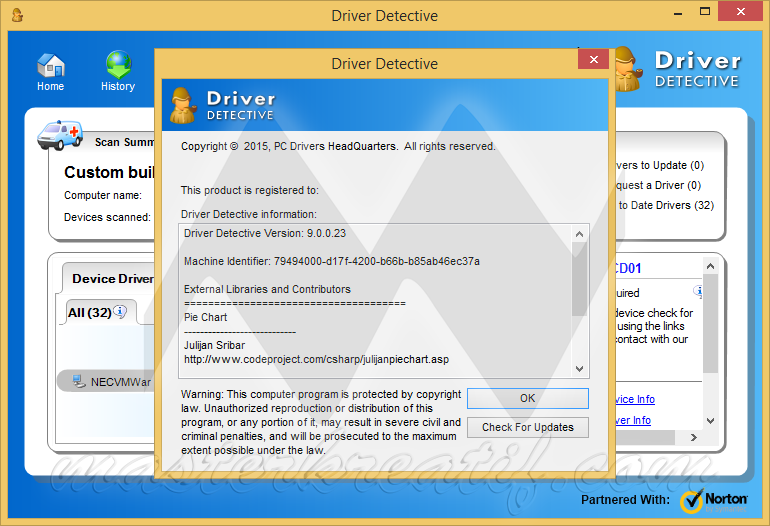The height and width of the screenshot is (526, 770).
Task: Click up arrow of right panel scrollbar
Action: pyautogui.click(x=710, y=266)
